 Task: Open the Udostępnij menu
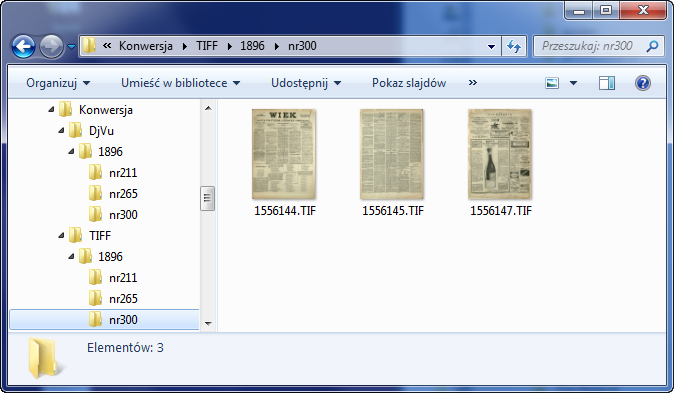tap(306, 83)
